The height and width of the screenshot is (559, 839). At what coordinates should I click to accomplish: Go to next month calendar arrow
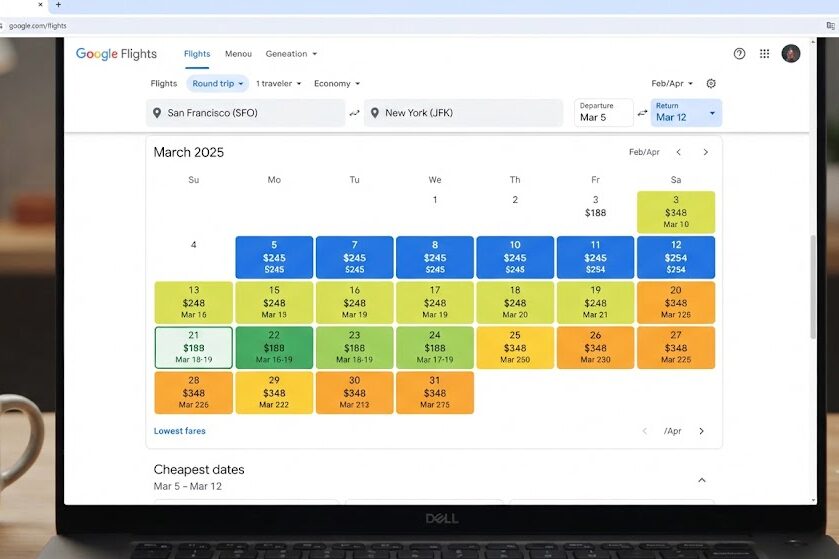pos(705,152)
